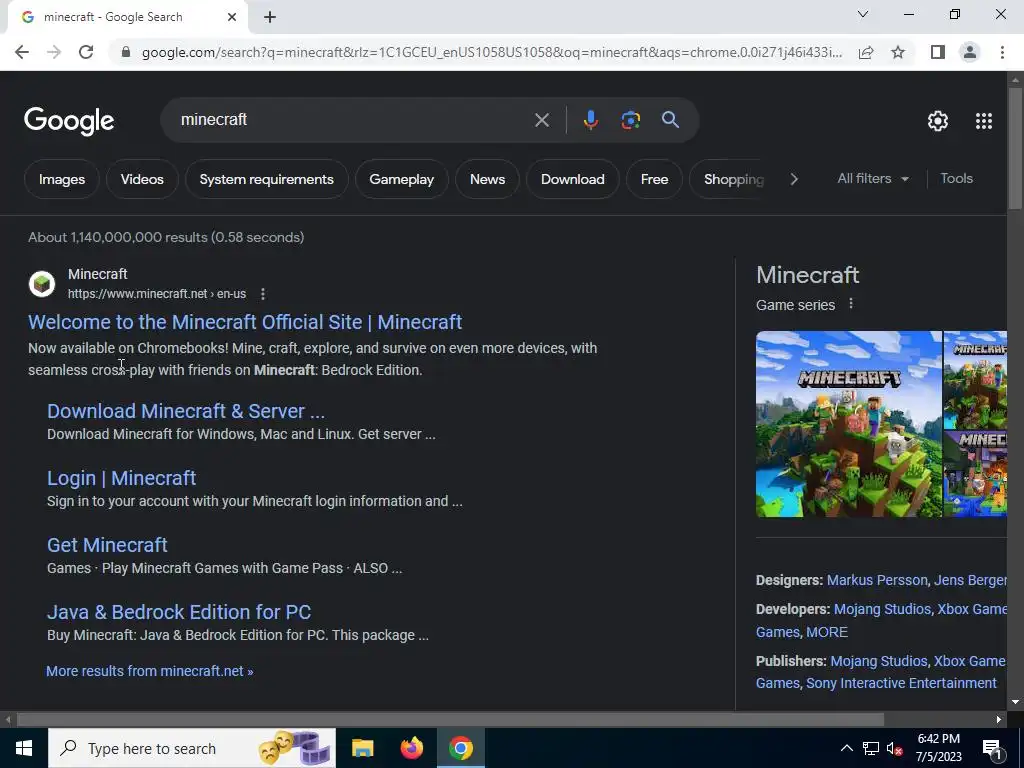Viewport: 1024px width, 768px height.
Task: Select the Images filter chip
Action: 62,180
